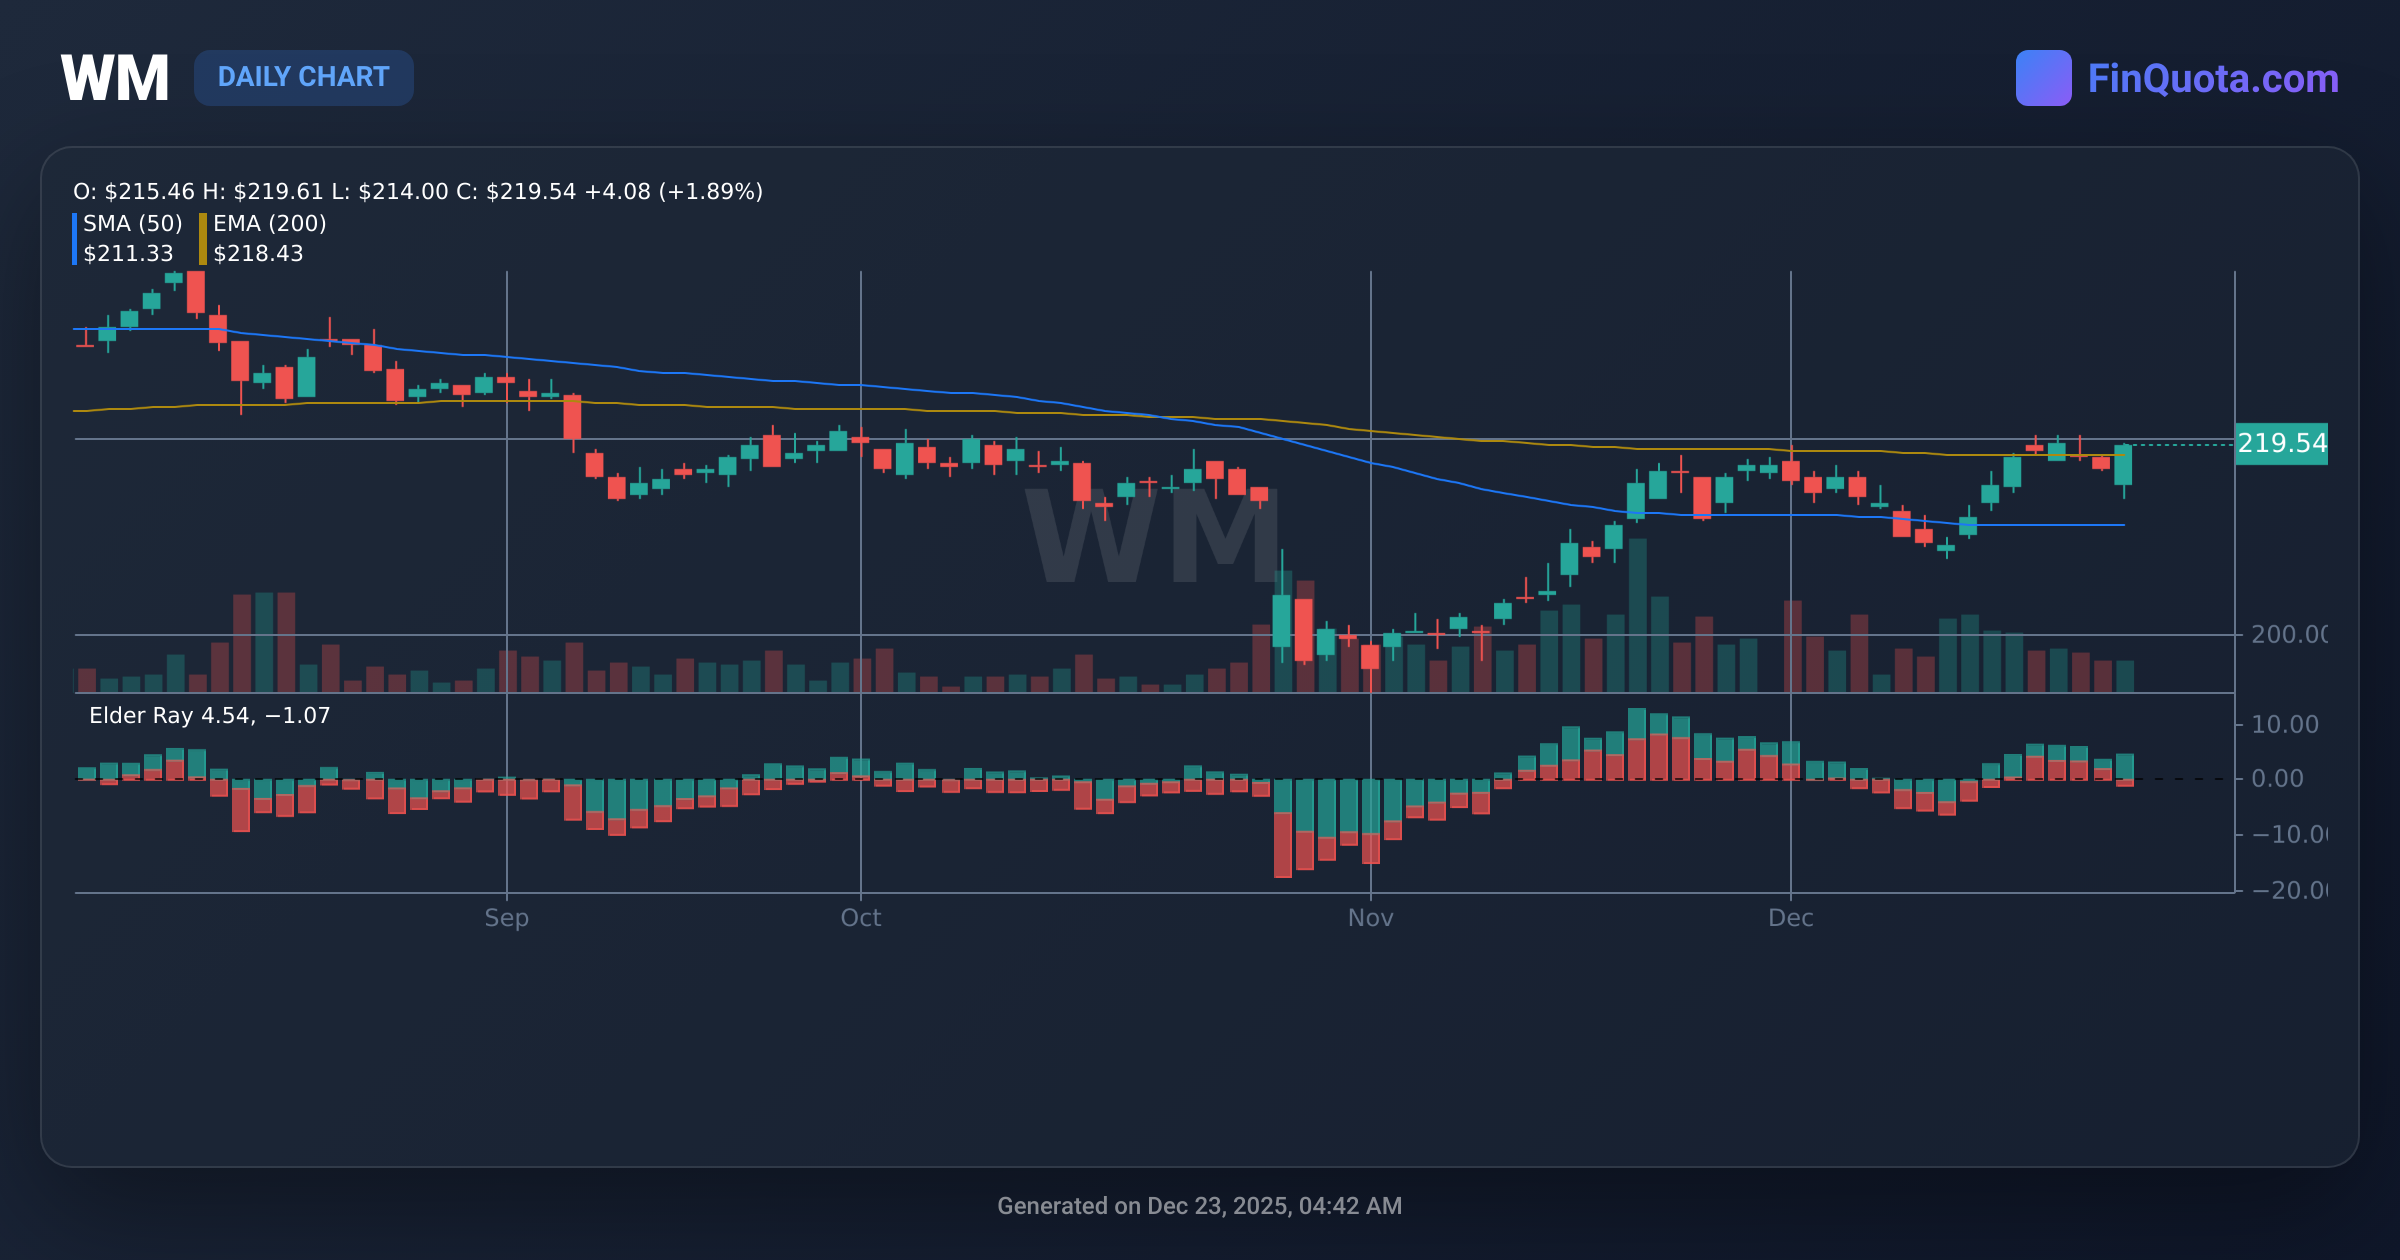This screenshot has width=2400, height=1260.
Task: Collapse the Elder Ray indicator pane
Action: [209, 716]
